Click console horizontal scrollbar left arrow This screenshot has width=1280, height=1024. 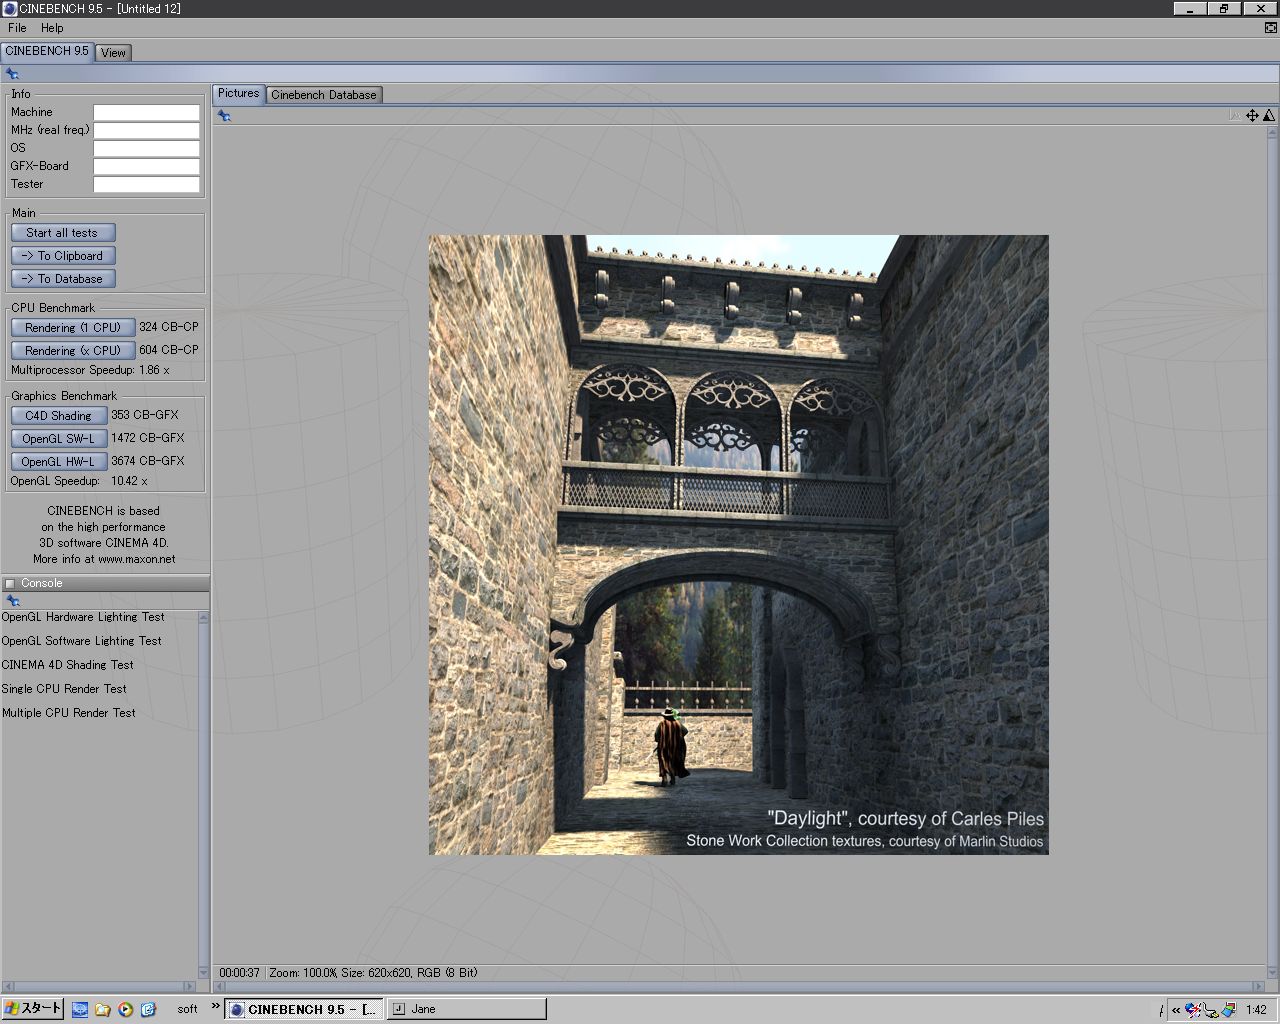tap(6, 987)
